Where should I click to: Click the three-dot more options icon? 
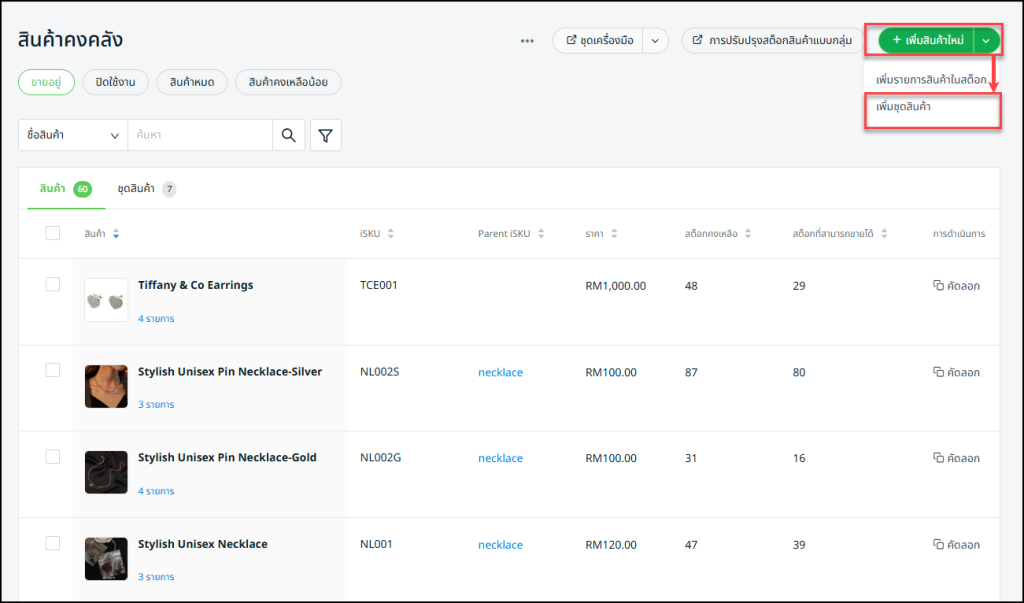tap(527, 41)
